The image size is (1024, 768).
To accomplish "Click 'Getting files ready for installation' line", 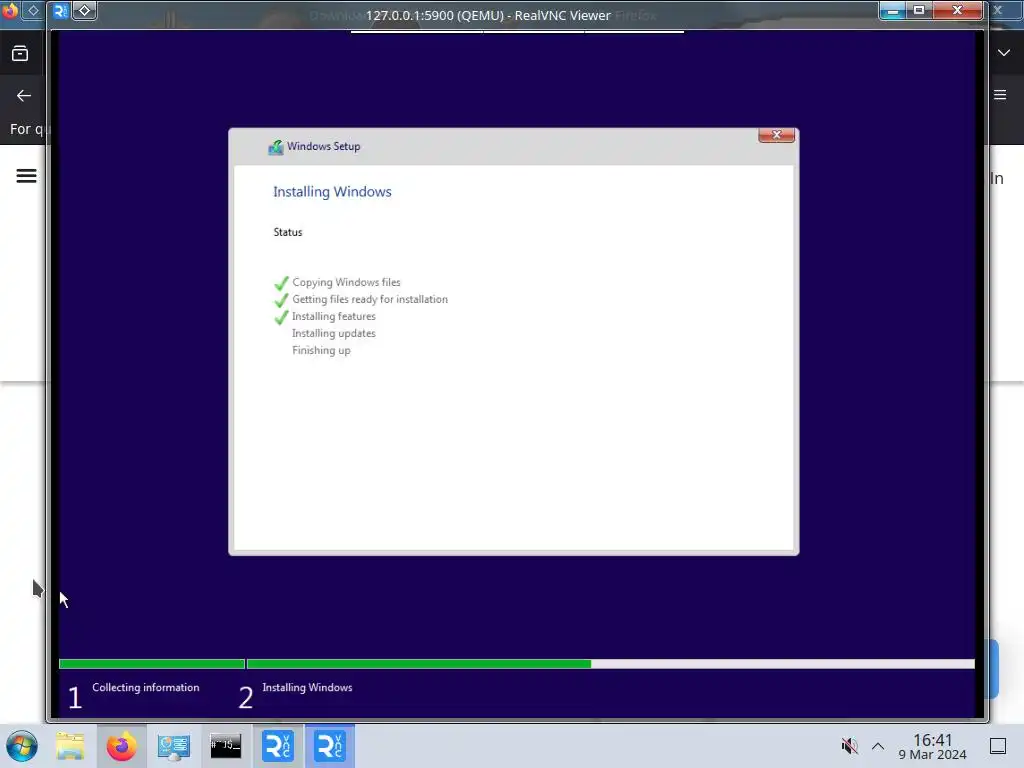I will tap(370, 299).
